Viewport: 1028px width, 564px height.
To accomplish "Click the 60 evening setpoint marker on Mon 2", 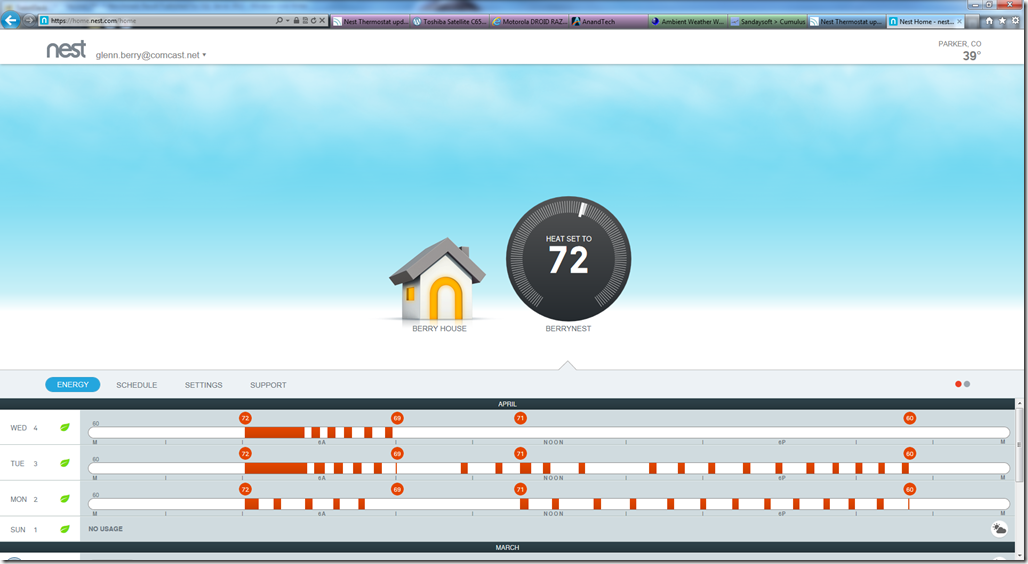I will click(909, 489).
